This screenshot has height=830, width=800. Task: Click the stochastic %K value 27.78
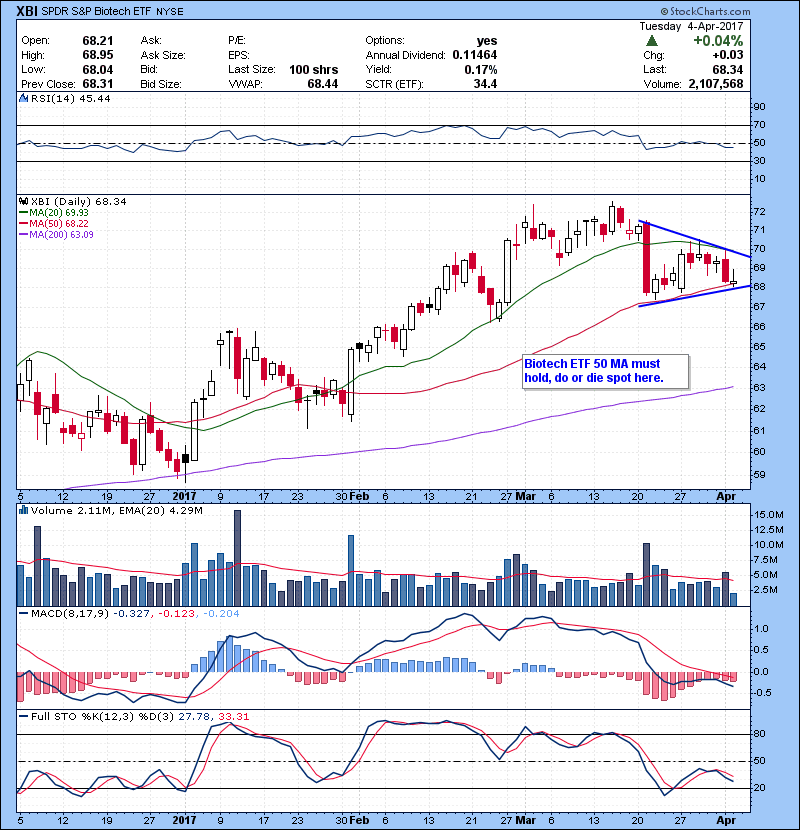(193, 717)
